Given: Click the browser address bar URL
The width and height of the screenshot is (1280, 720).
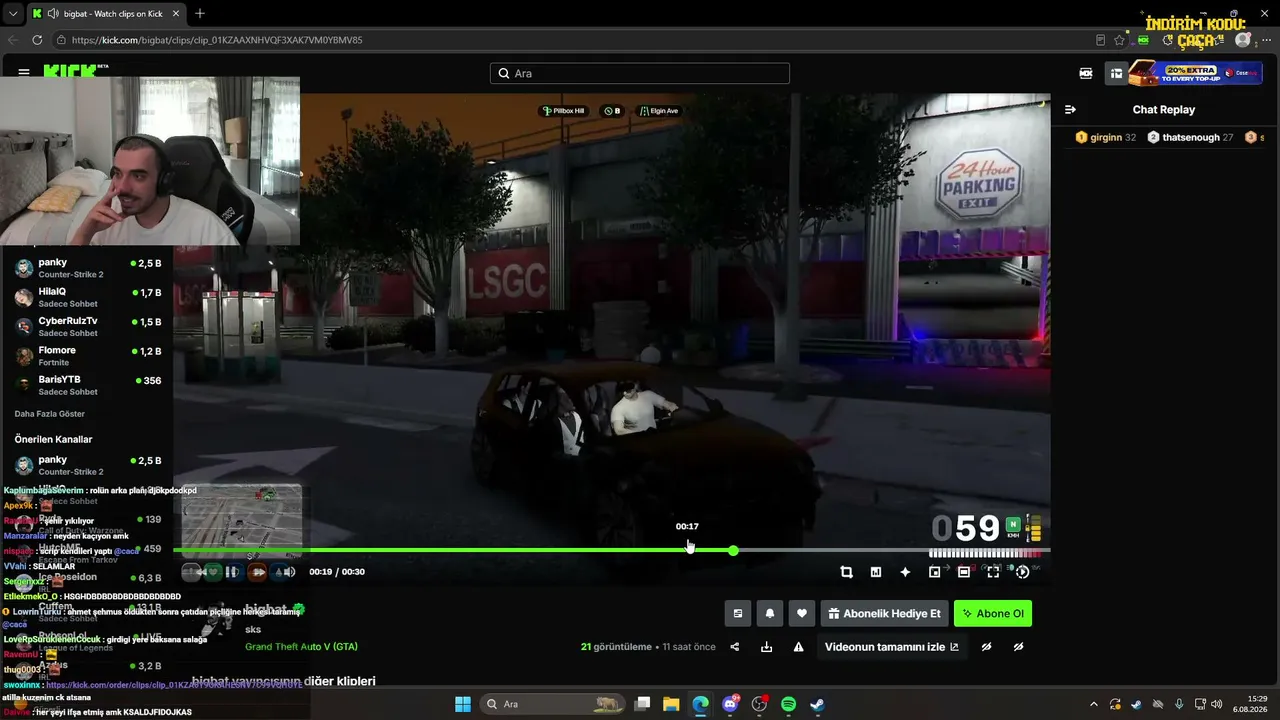Looking at the screenshot, I should tap(217, 40).
